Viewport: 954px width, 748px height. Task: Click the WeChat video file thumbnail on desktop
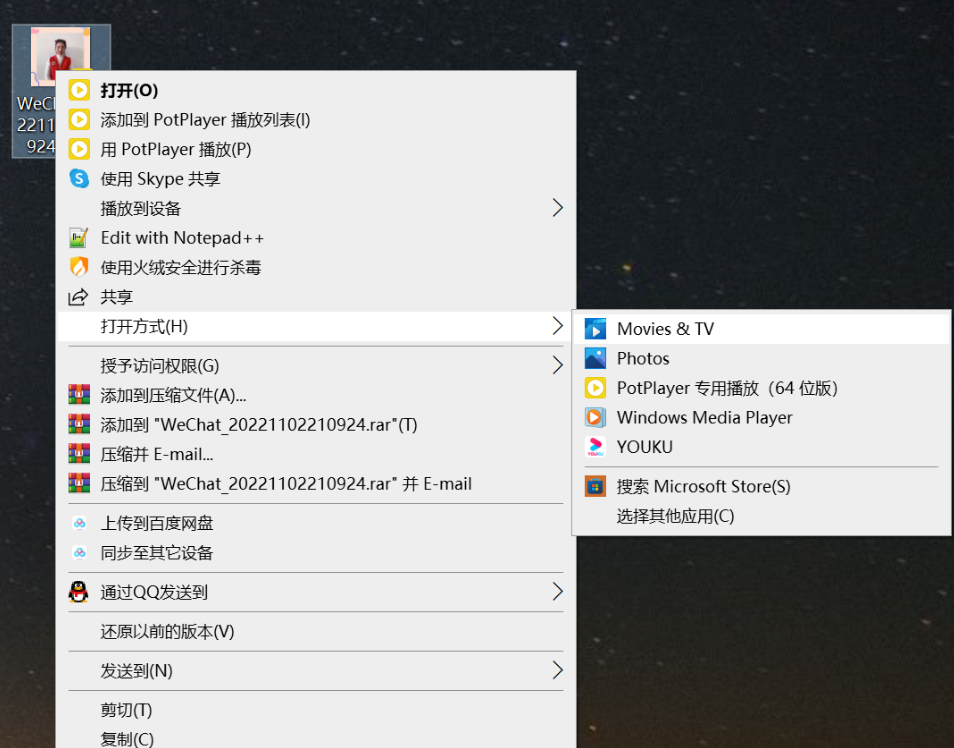coord(60,56)
